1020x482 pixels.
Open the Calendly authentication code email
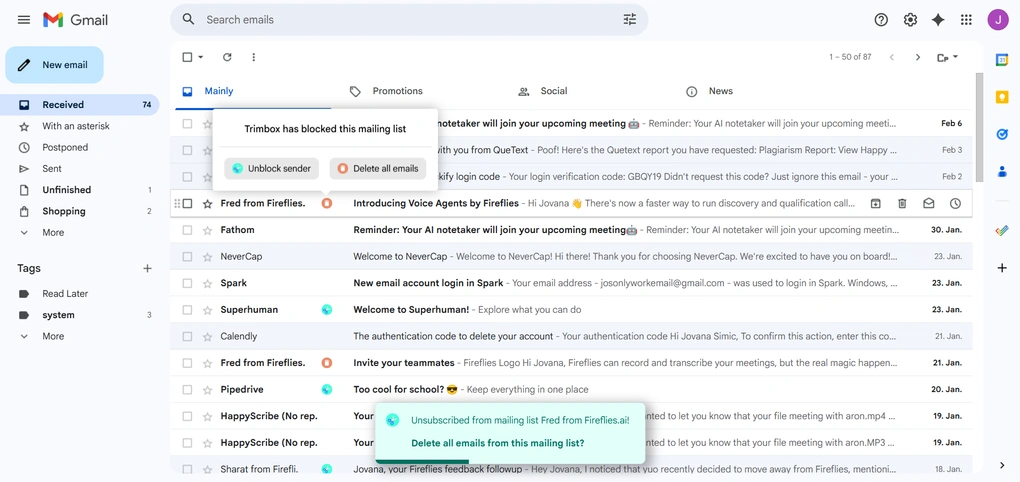[571, 336]
